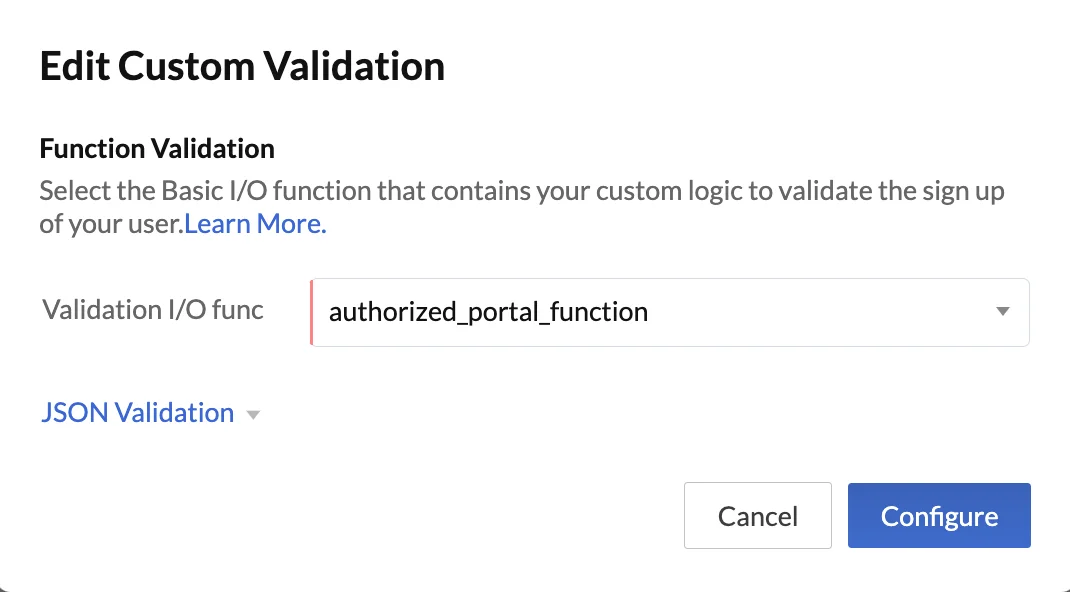Click the Function Validation heading
The image size is (1070, 592).
coord(157,149)
